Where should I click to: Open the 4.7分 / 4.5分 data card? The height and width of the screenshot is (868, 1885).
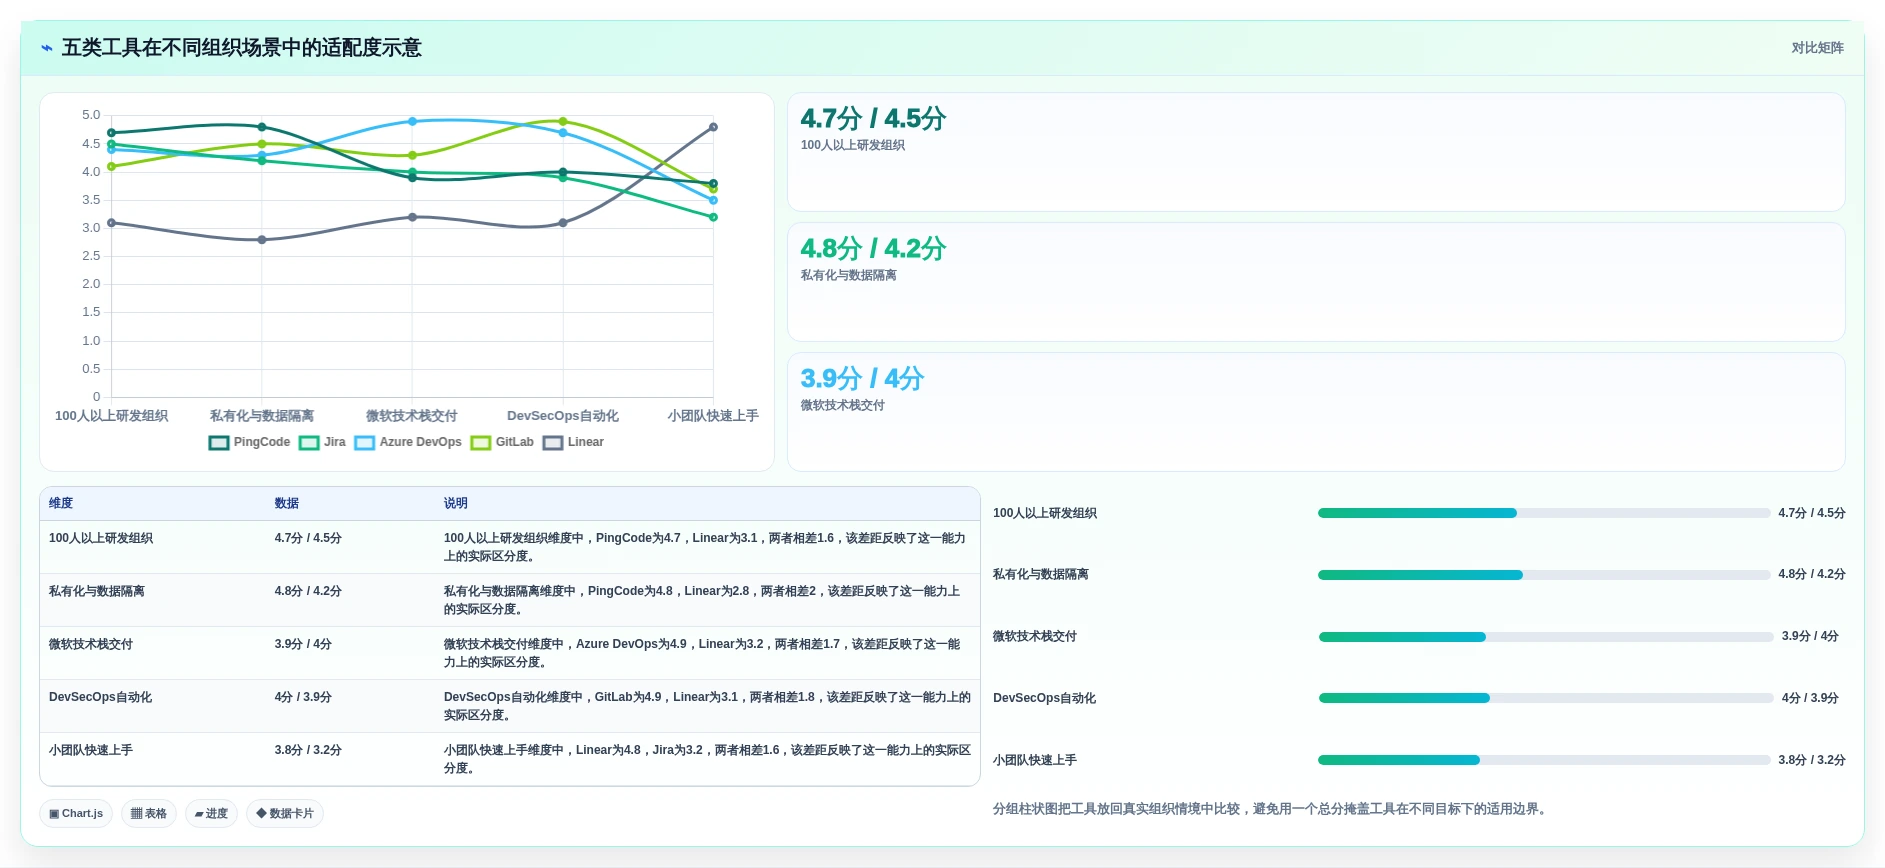[x=1316, y=152]
